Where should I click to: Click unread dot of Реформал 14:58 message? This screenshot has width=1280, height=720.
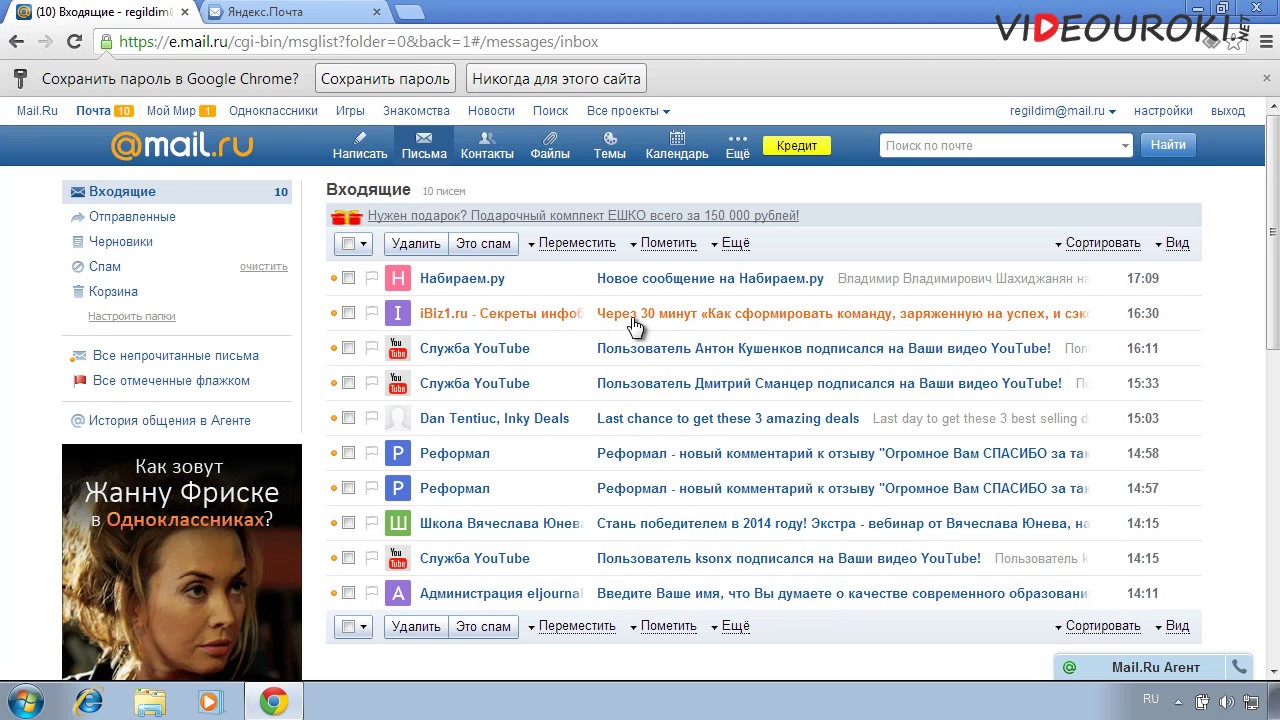[334, 453]
